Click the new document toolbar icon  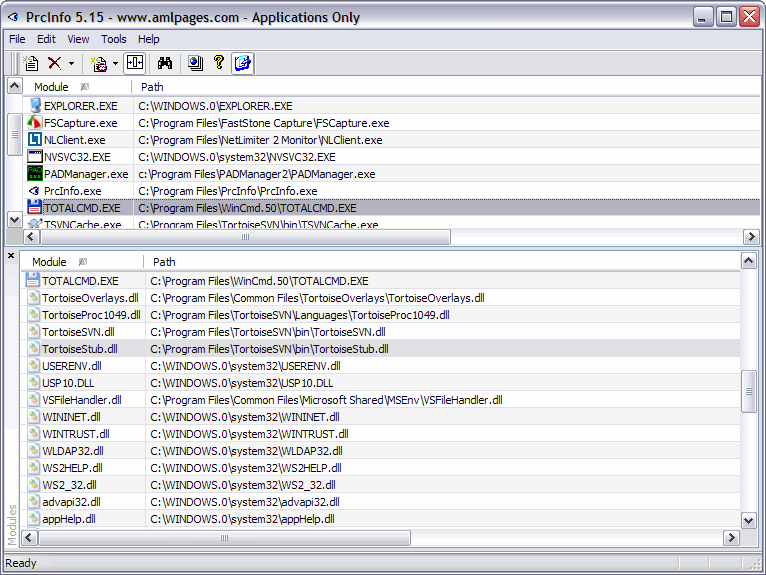(31, 63)
